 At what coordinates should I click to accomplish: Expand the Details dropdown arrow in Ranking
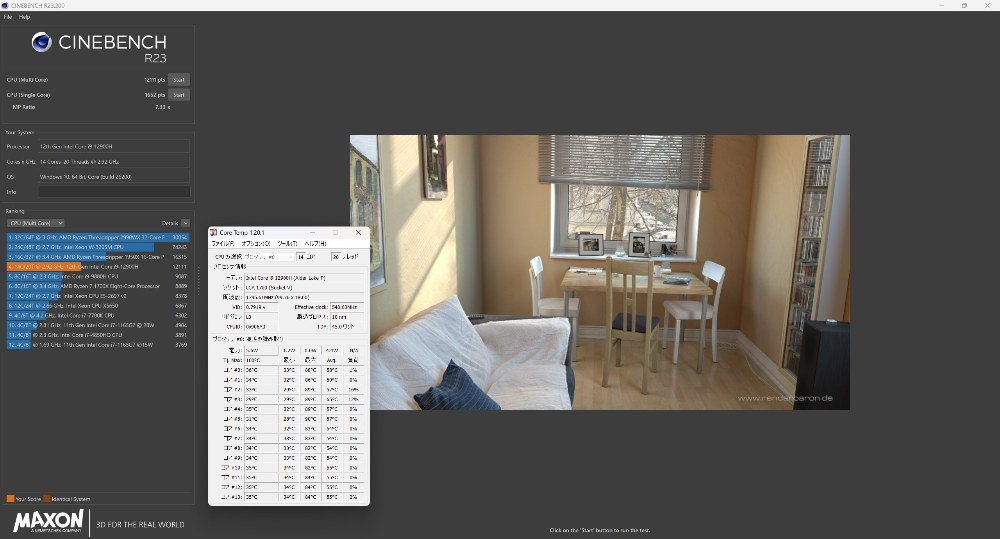click(185, 223)
